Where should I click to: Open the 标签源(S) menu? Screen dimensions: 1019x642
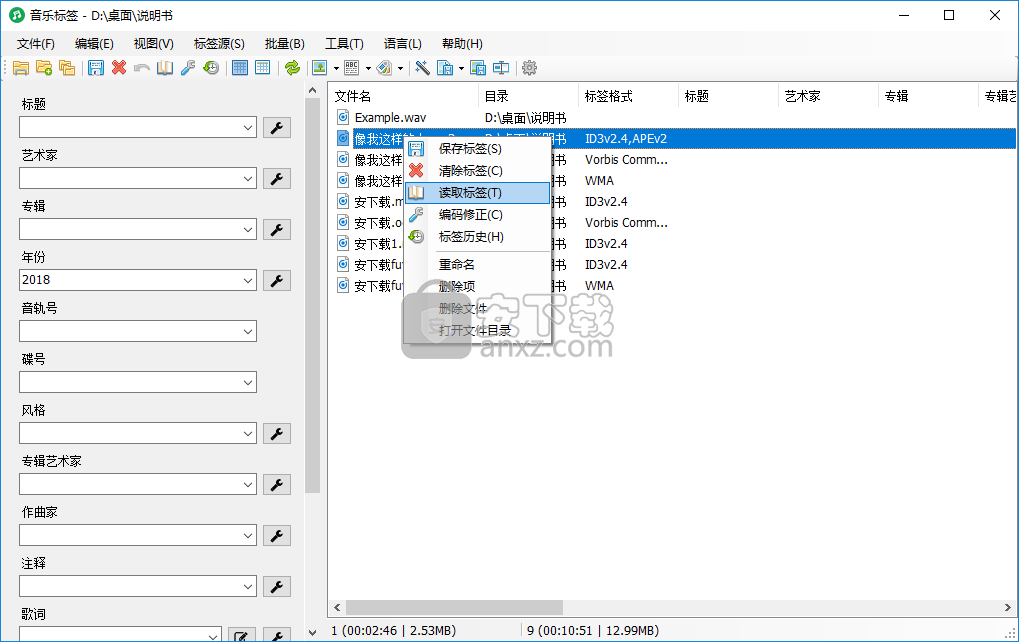click(219, 44)
